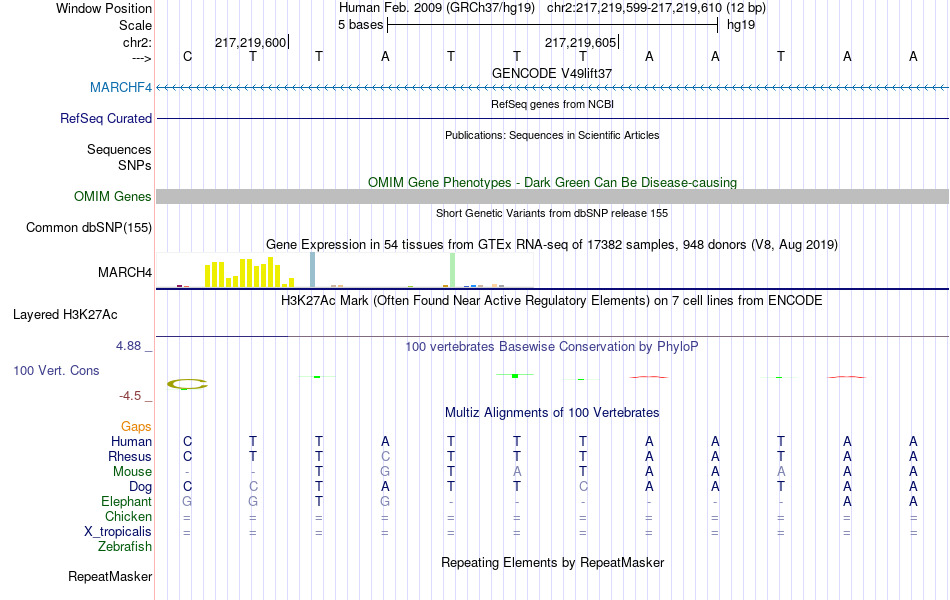Image resolution: width=950 pixels, height=600 pixels.
Task: Click 'Publications: Sequences in Scientific Articles' title
Action: point(552,135)
